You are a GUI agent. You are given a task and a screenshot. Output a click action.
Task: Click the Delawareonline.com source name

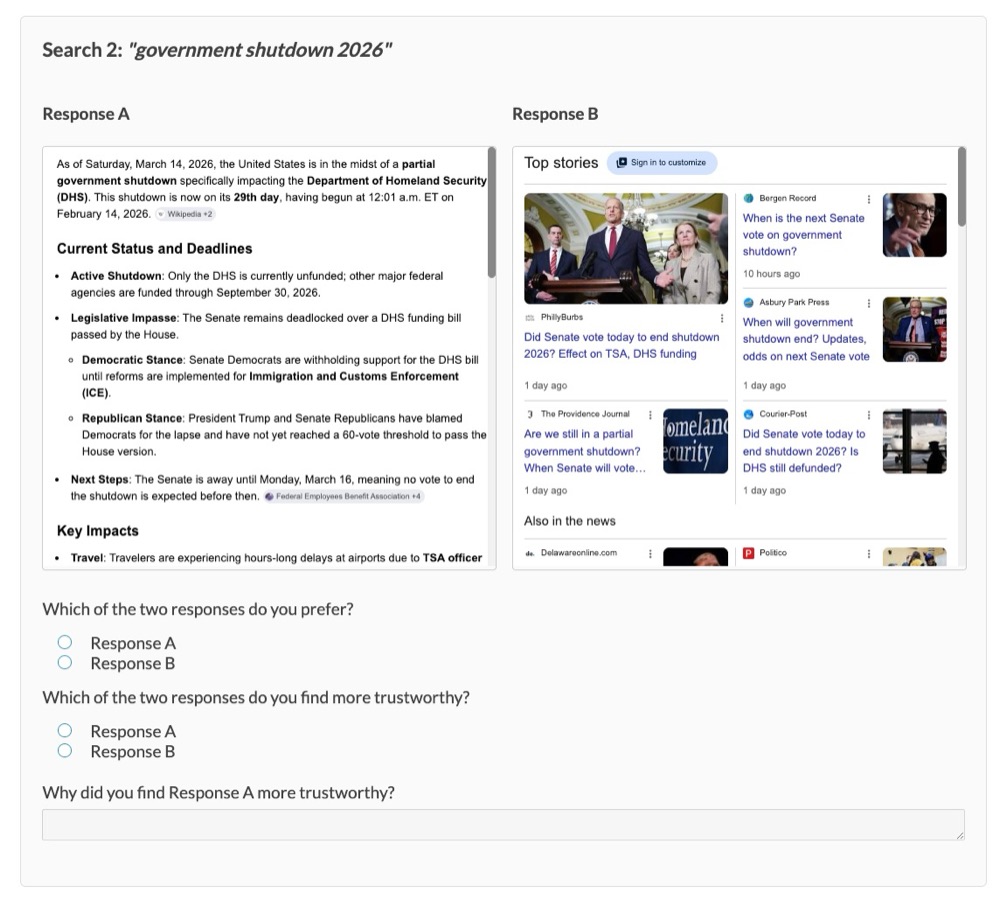point(578,553)
